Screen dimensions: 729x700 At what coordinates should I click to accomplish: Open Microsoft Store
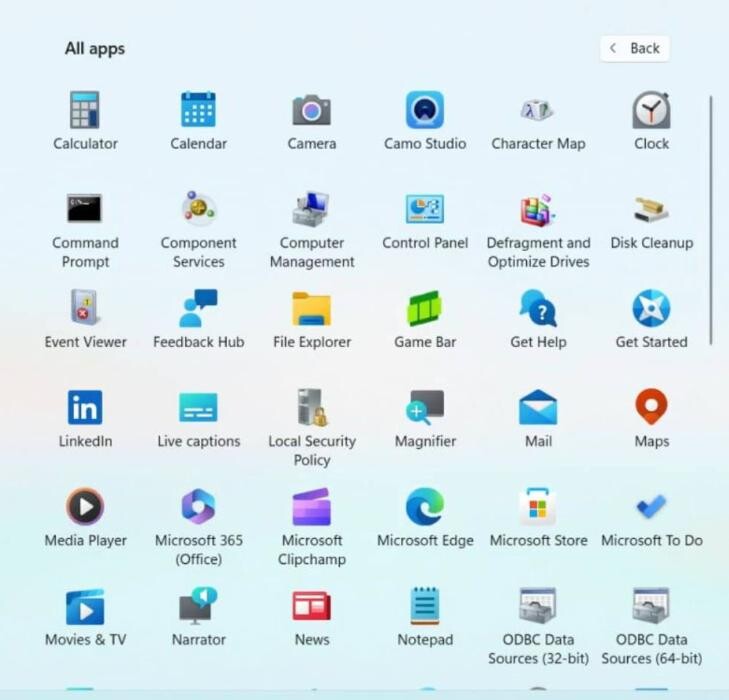tap(538, 507)
